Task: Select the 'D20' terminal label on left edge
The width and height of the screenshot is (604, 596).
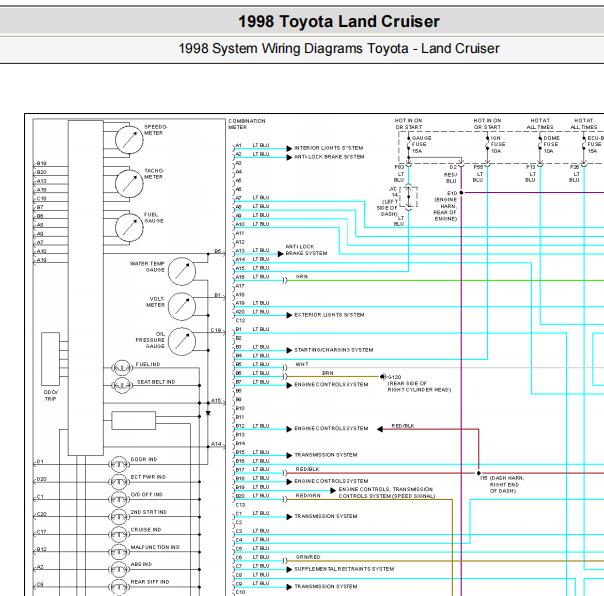Action: (41, 479)
